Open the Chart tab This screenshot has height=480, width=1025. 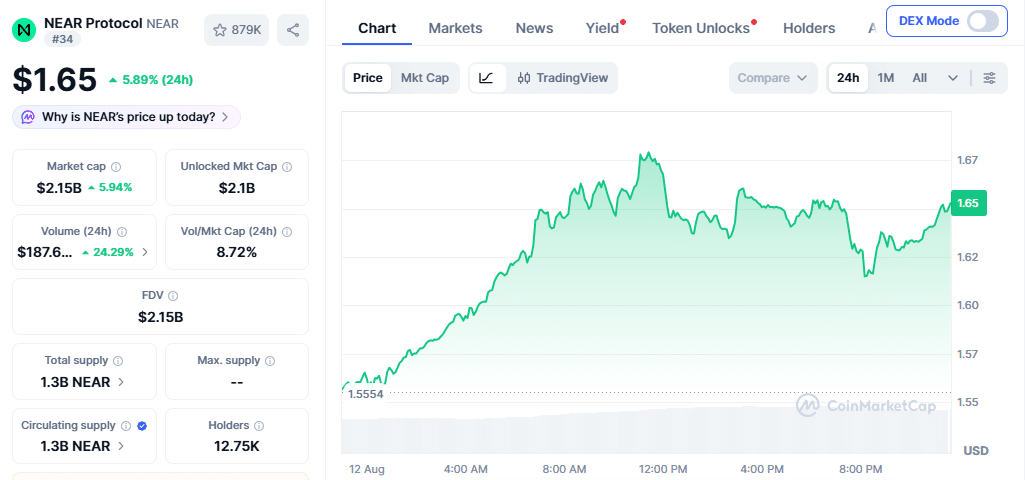click(x=377, y=28)
